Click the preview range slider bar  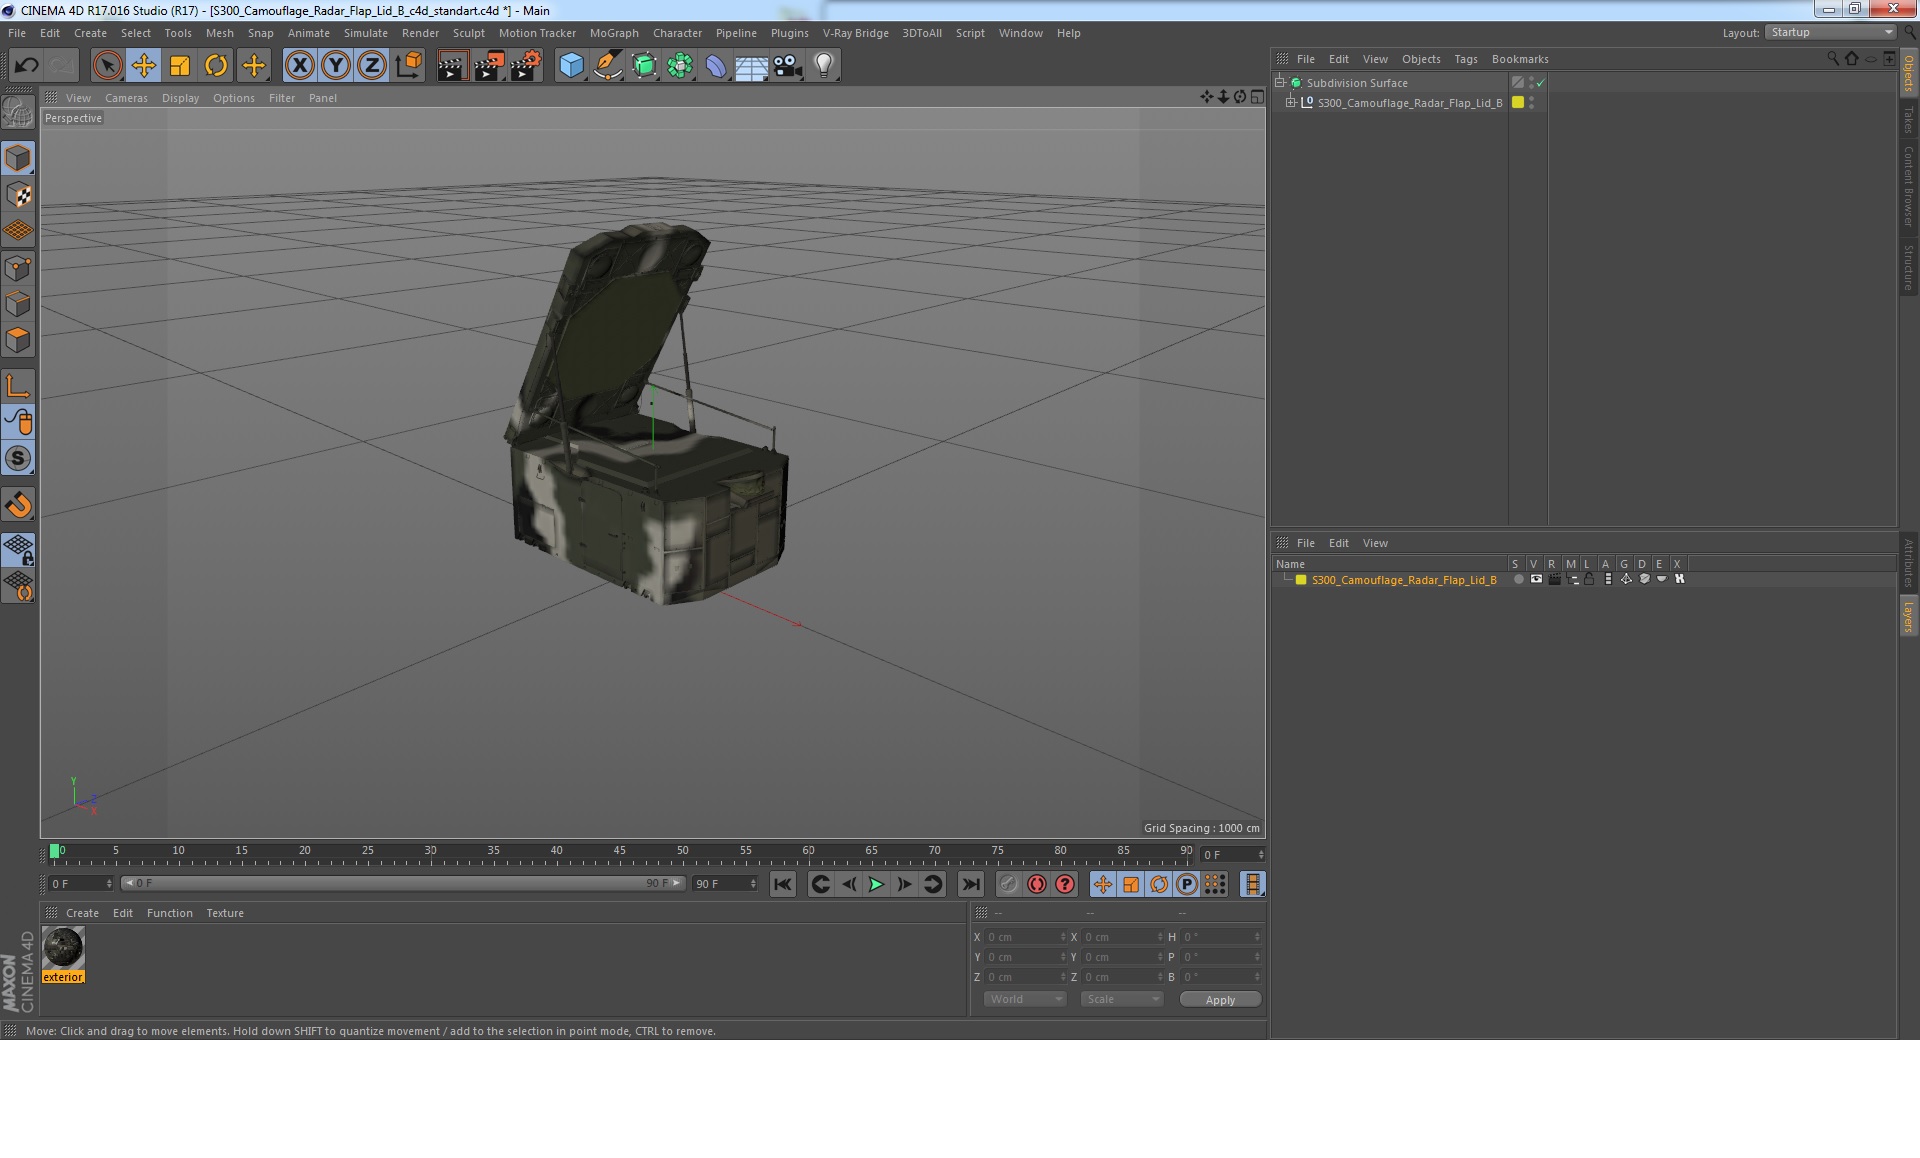point(403,883)
